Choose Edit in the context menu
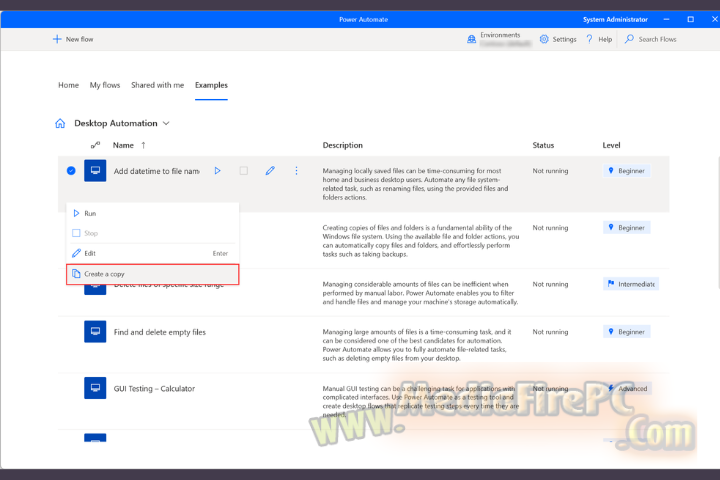 (x=152, y=254)
